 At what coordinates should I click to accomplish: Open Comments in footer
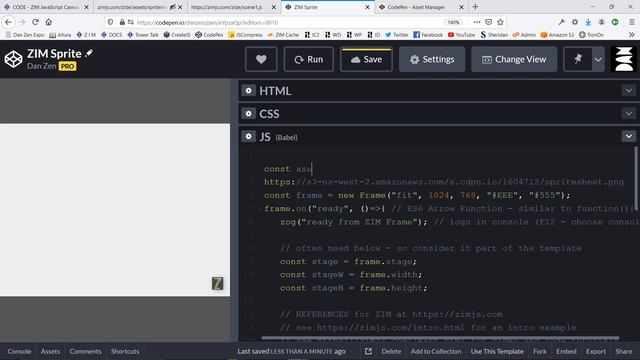[85, 351]
